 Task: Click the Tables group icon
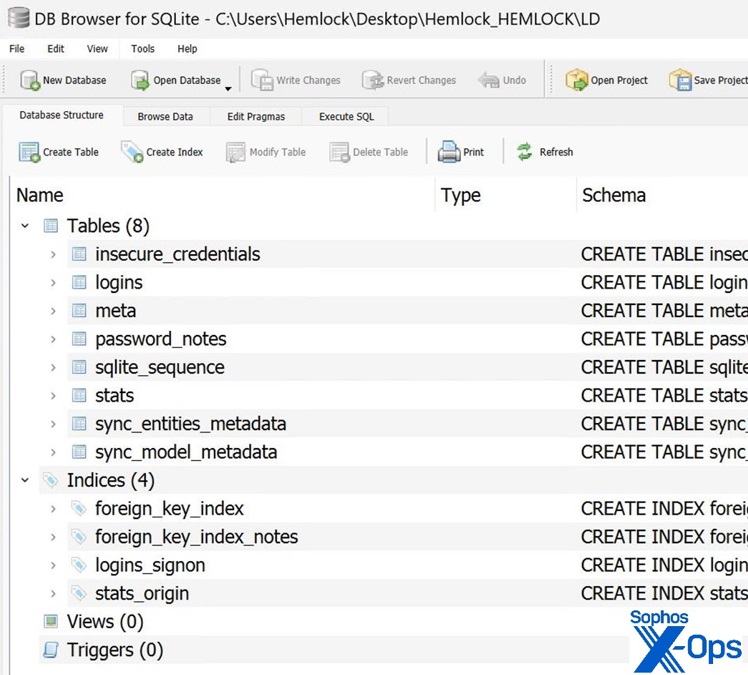pyautogui.click(x=51, y=226)
